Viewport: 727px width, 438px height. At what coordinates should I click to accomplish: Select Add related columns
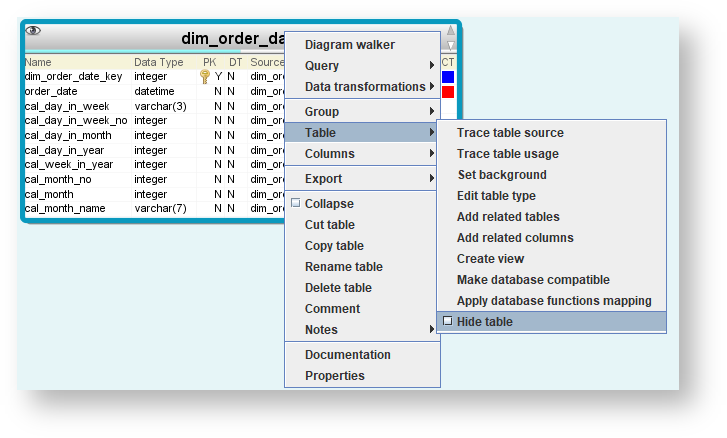point(551,238)
